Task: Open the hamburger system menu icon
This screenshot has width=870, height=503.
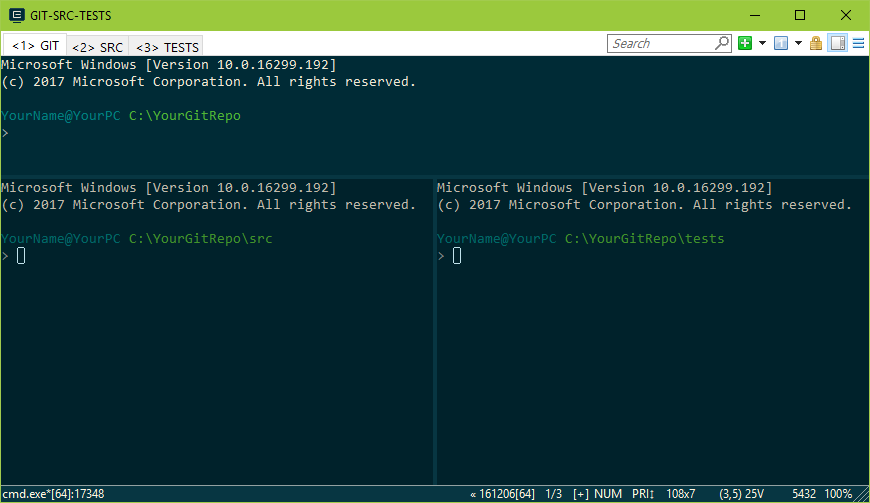Action: (858, 43)
